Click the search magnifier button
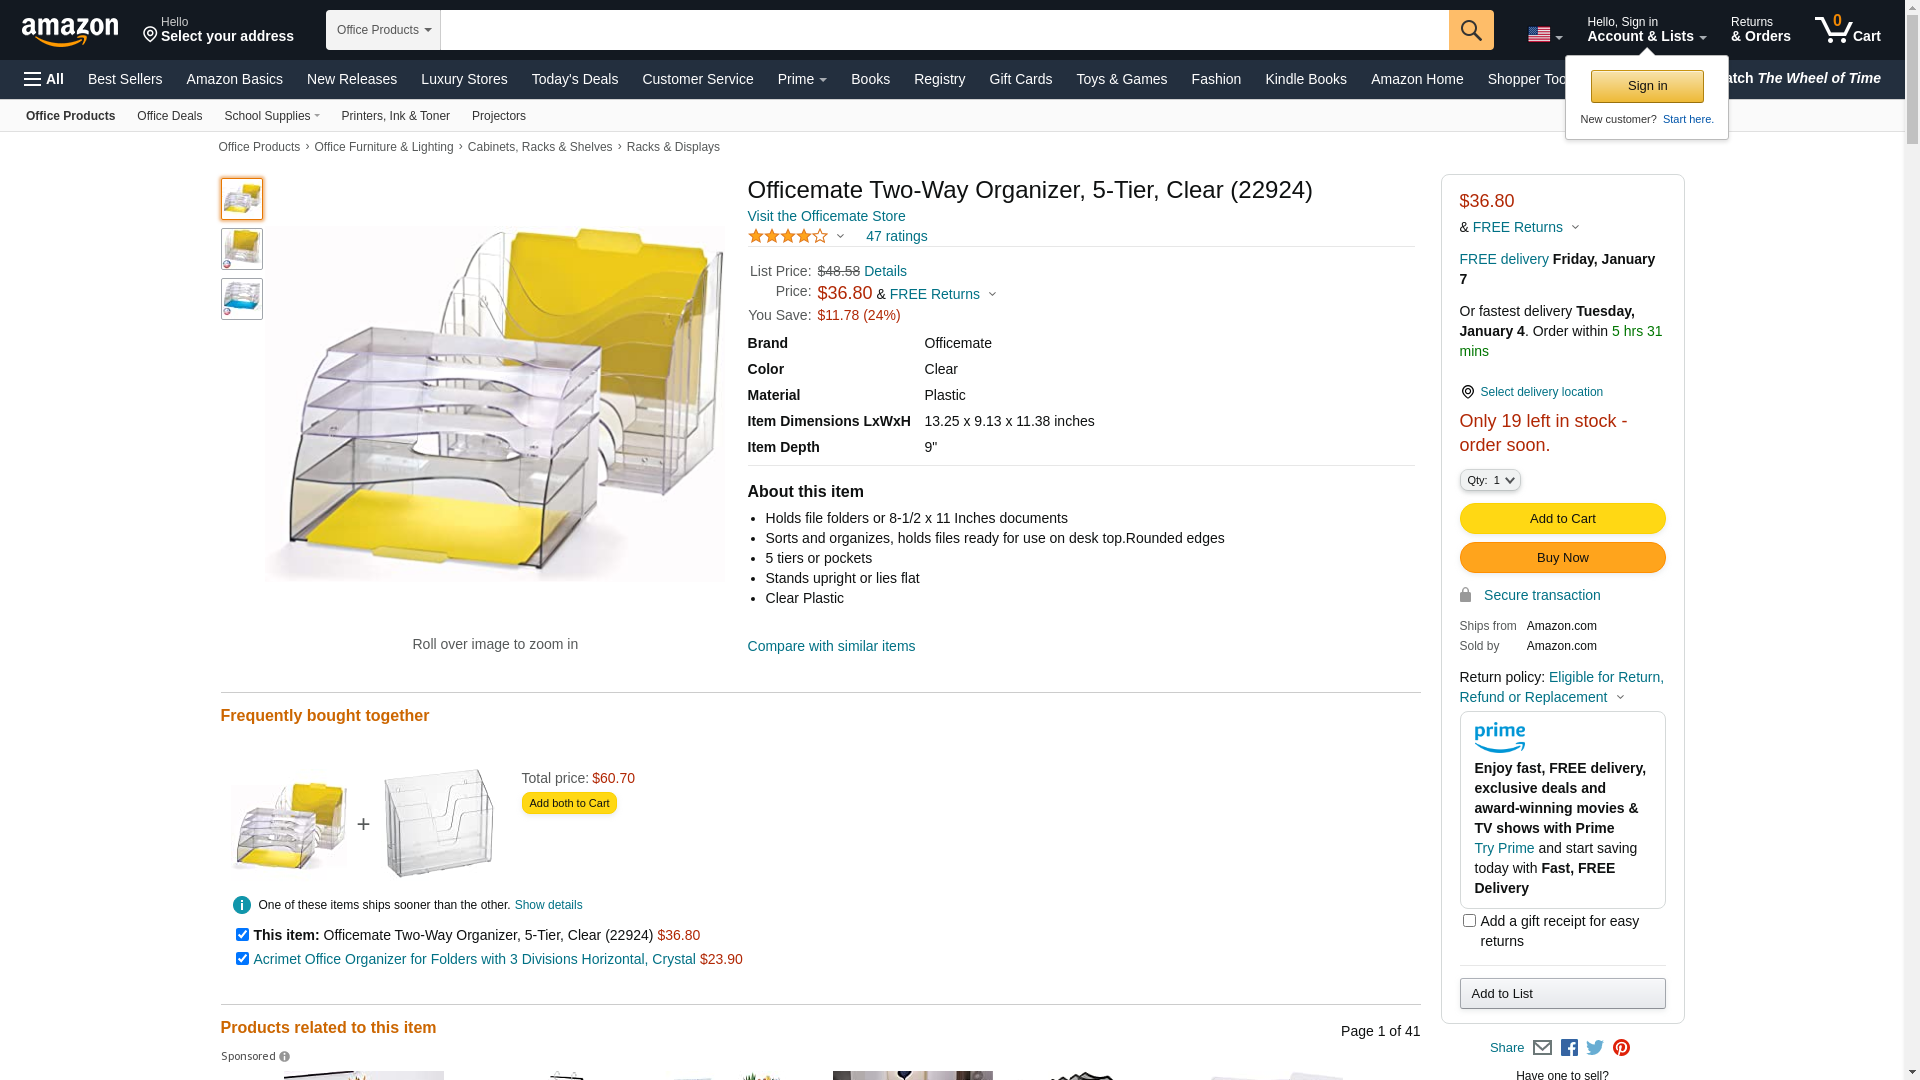The image size is (1920, 1080). coord(1470,30)
